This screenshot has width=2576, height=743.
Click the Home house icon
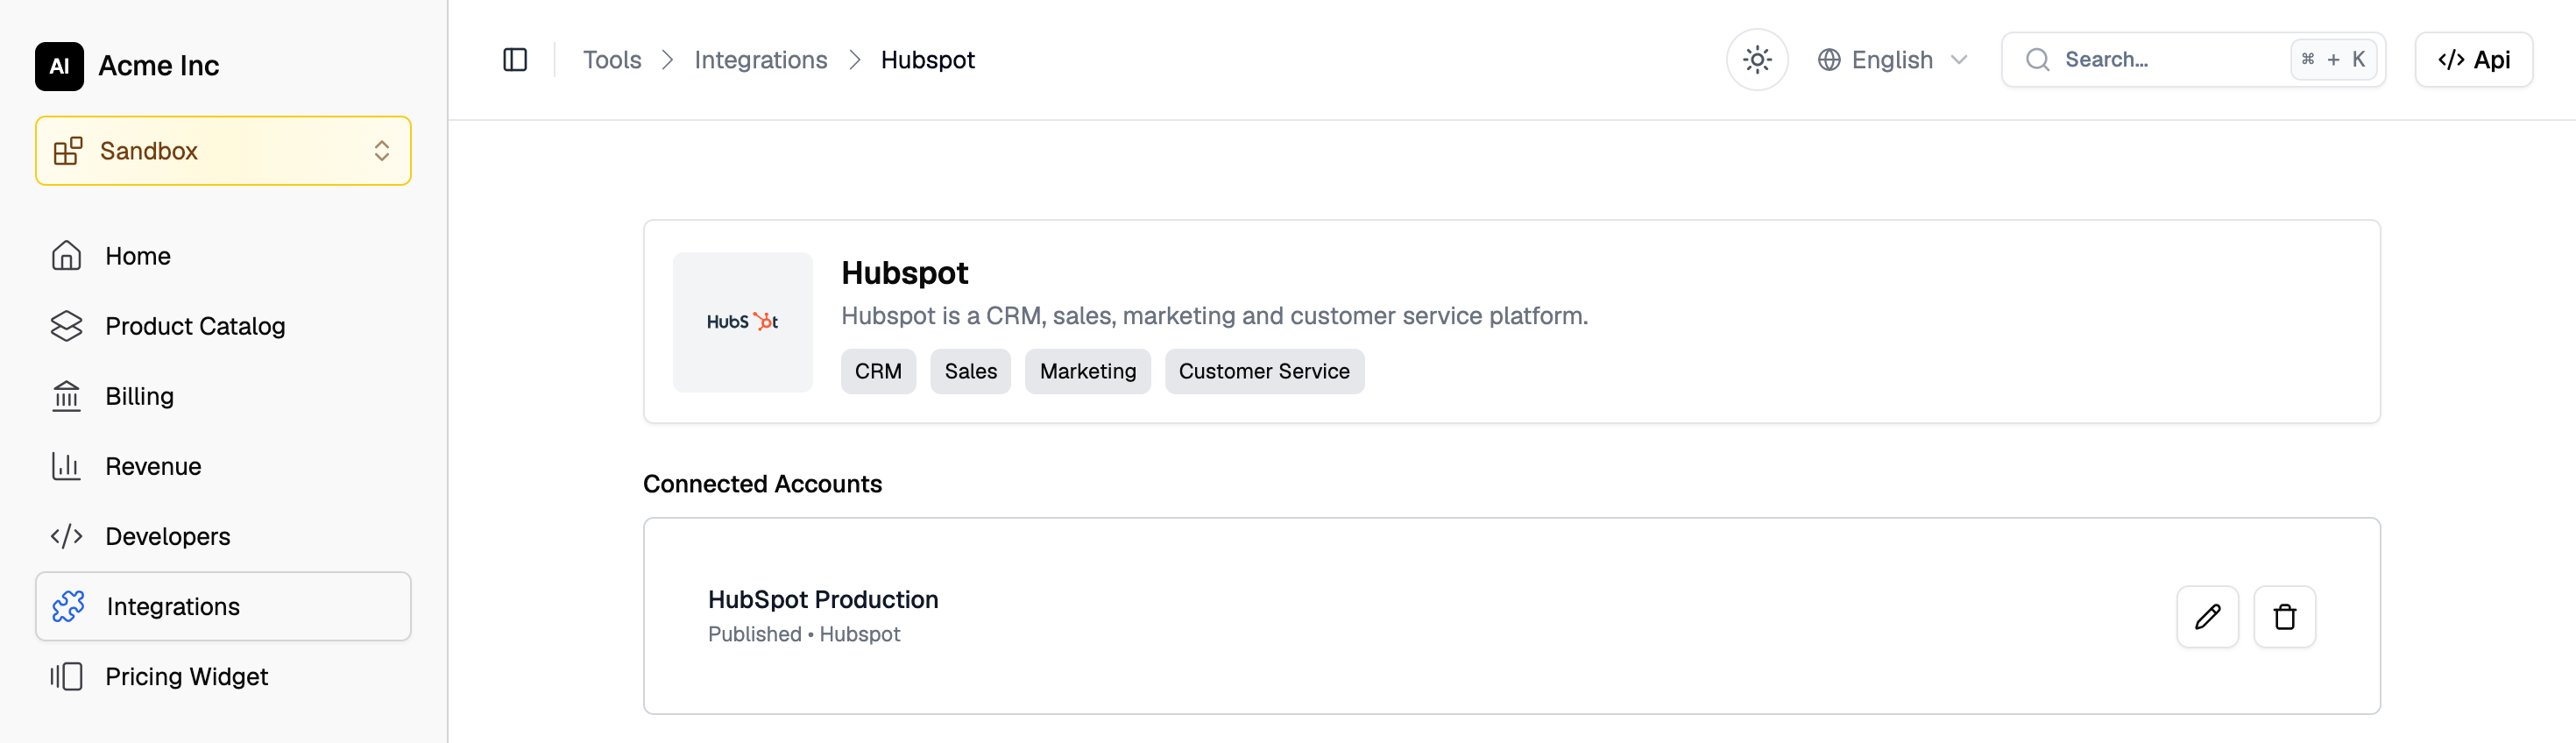click(x=66, y=256)
